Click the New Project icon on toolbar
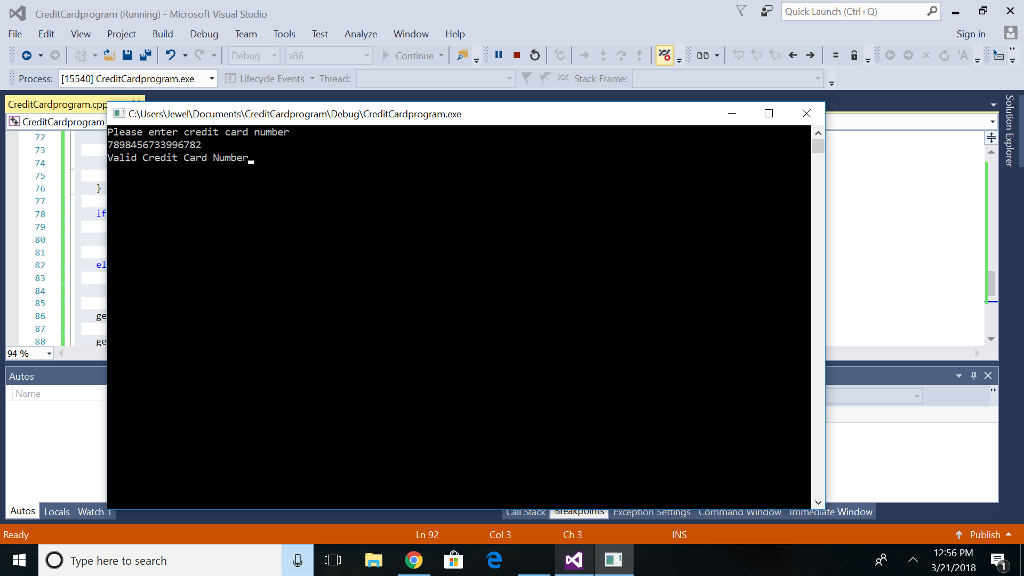1024x576 pixels. [x=79, y=55]
